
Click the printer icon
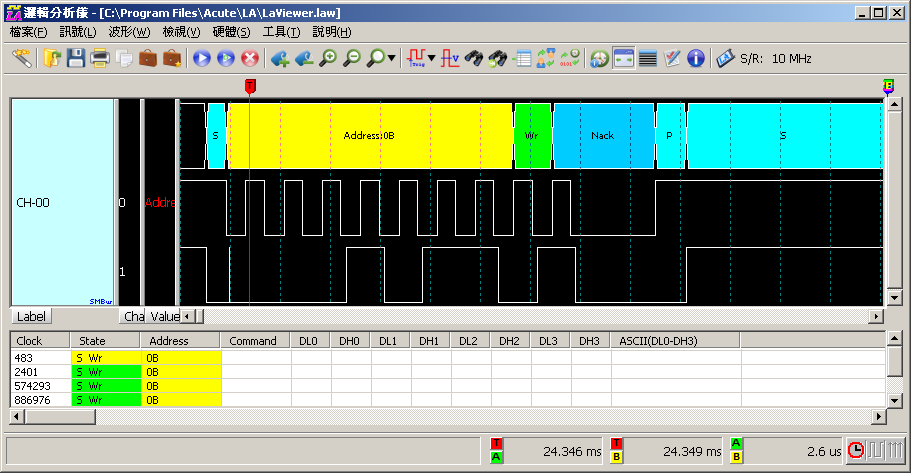(x=100, y=58)
